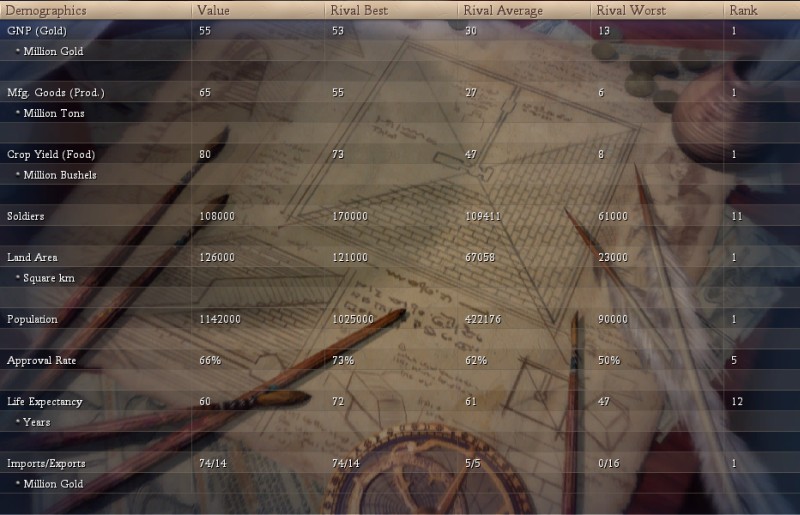Click the Imports/Exports row label
The width and height of the screenshot is (800, 515).
44,464
